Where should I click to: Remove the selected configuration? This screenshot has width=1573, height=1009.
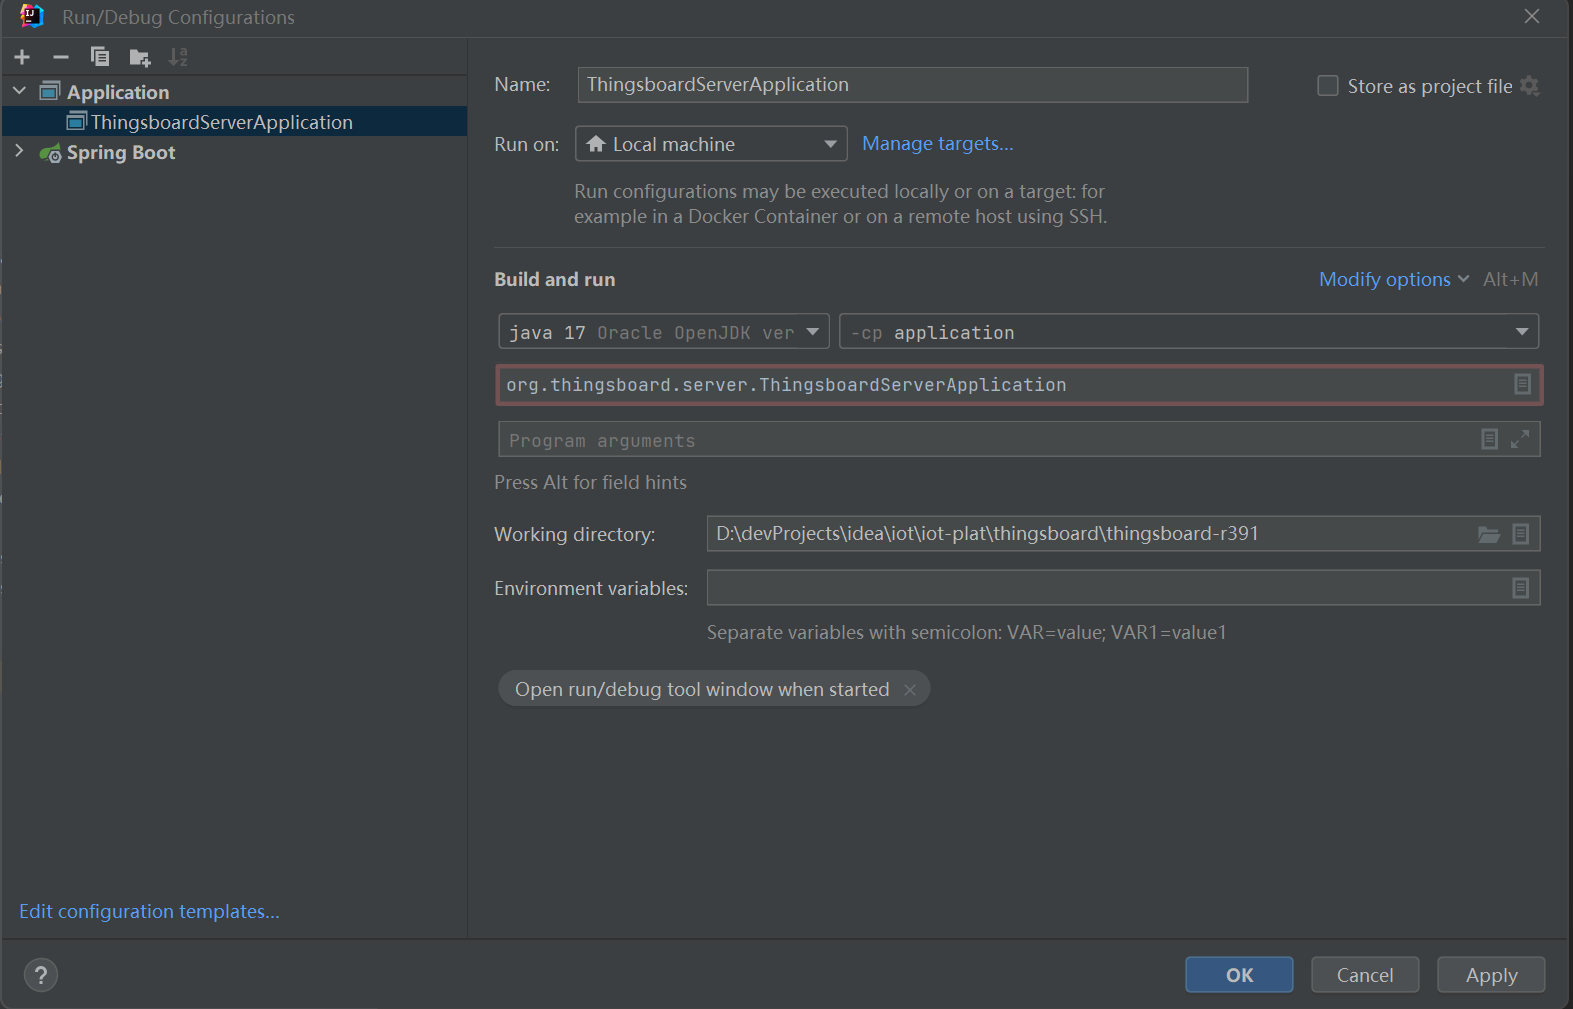[x=61, y=57]
